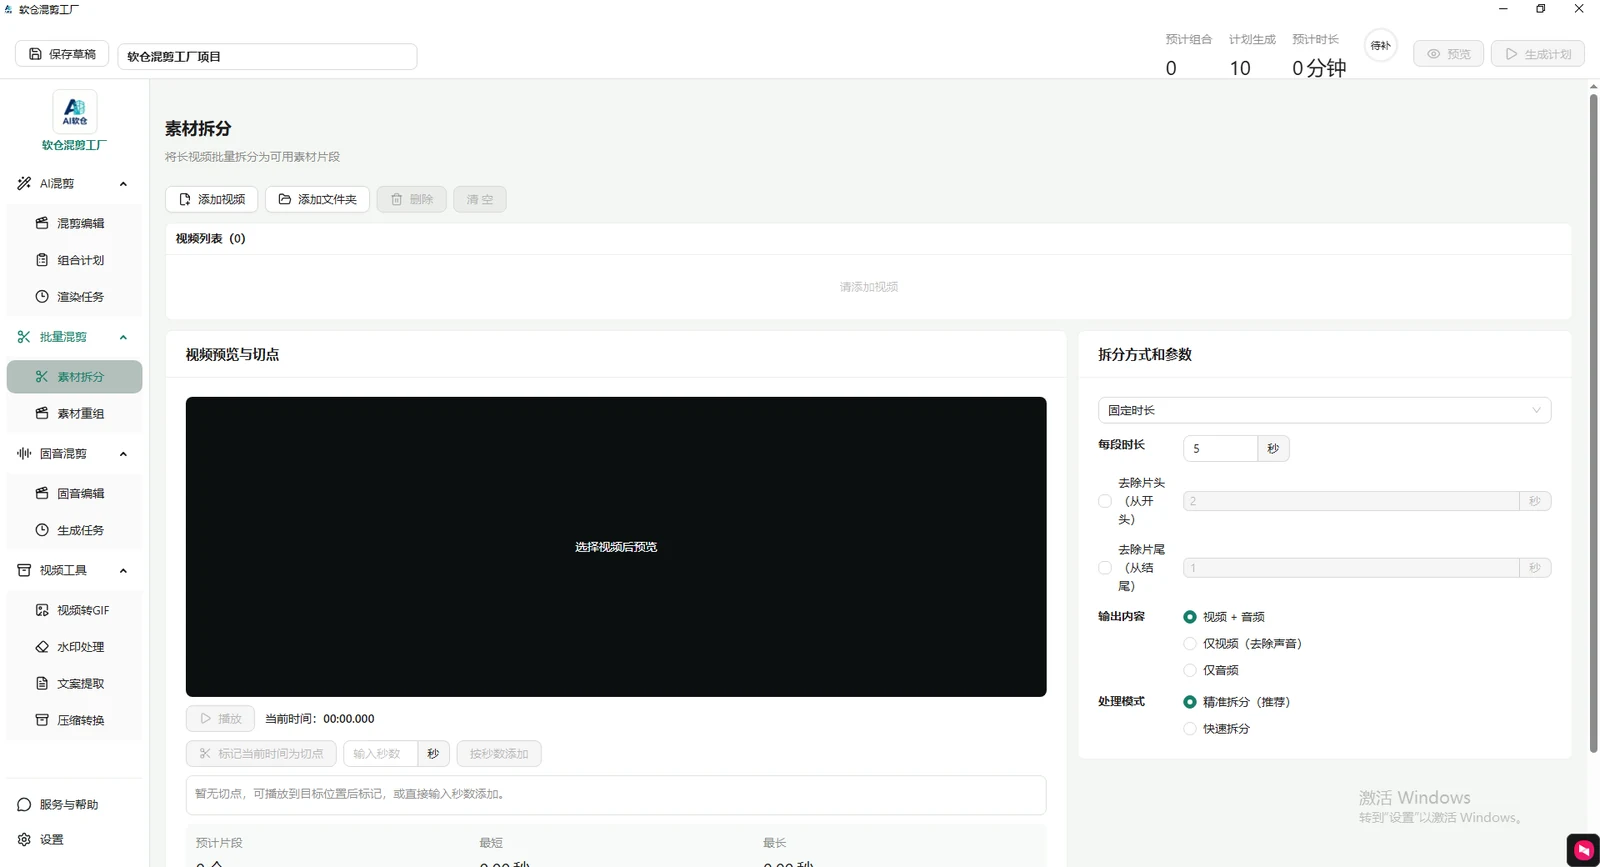
Task: Click the 素材重组 clapperboard icon
Action: pos(42,413)
